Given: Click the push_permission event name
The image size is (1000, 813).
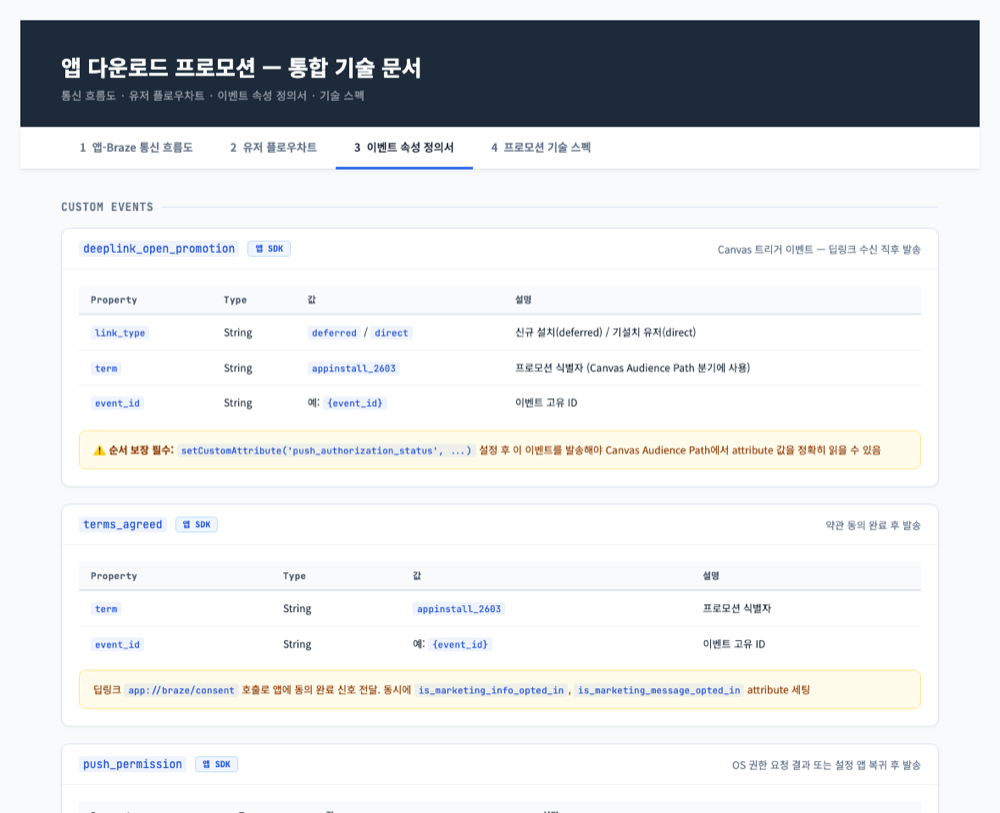Looking at the screenshot, I should pos(133,764).
